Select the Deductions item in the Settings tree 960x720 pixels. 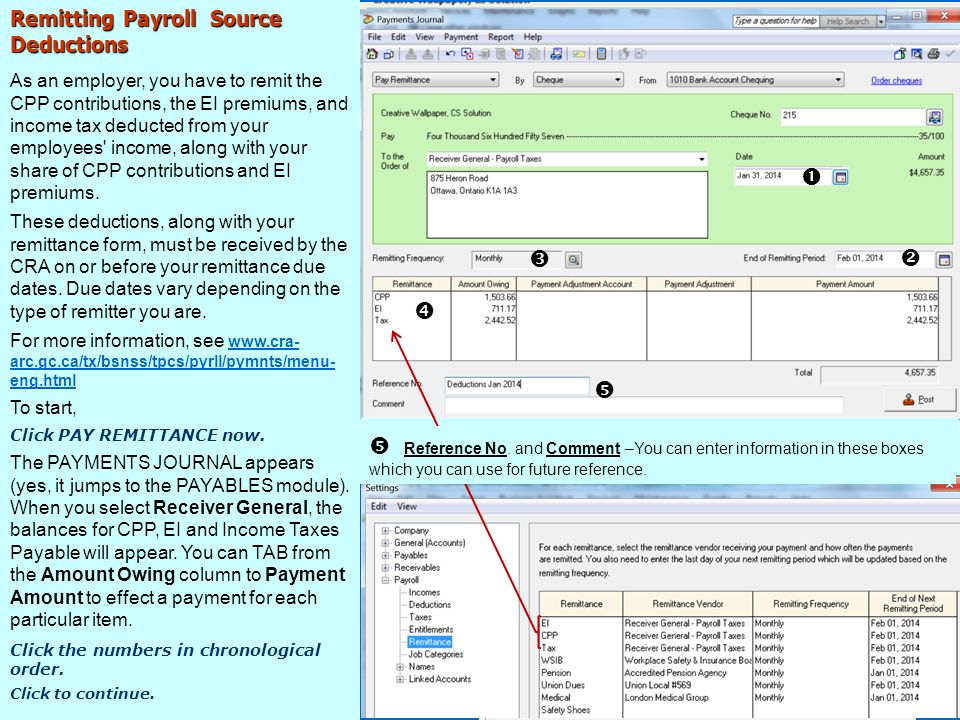(x=430, y=605)
